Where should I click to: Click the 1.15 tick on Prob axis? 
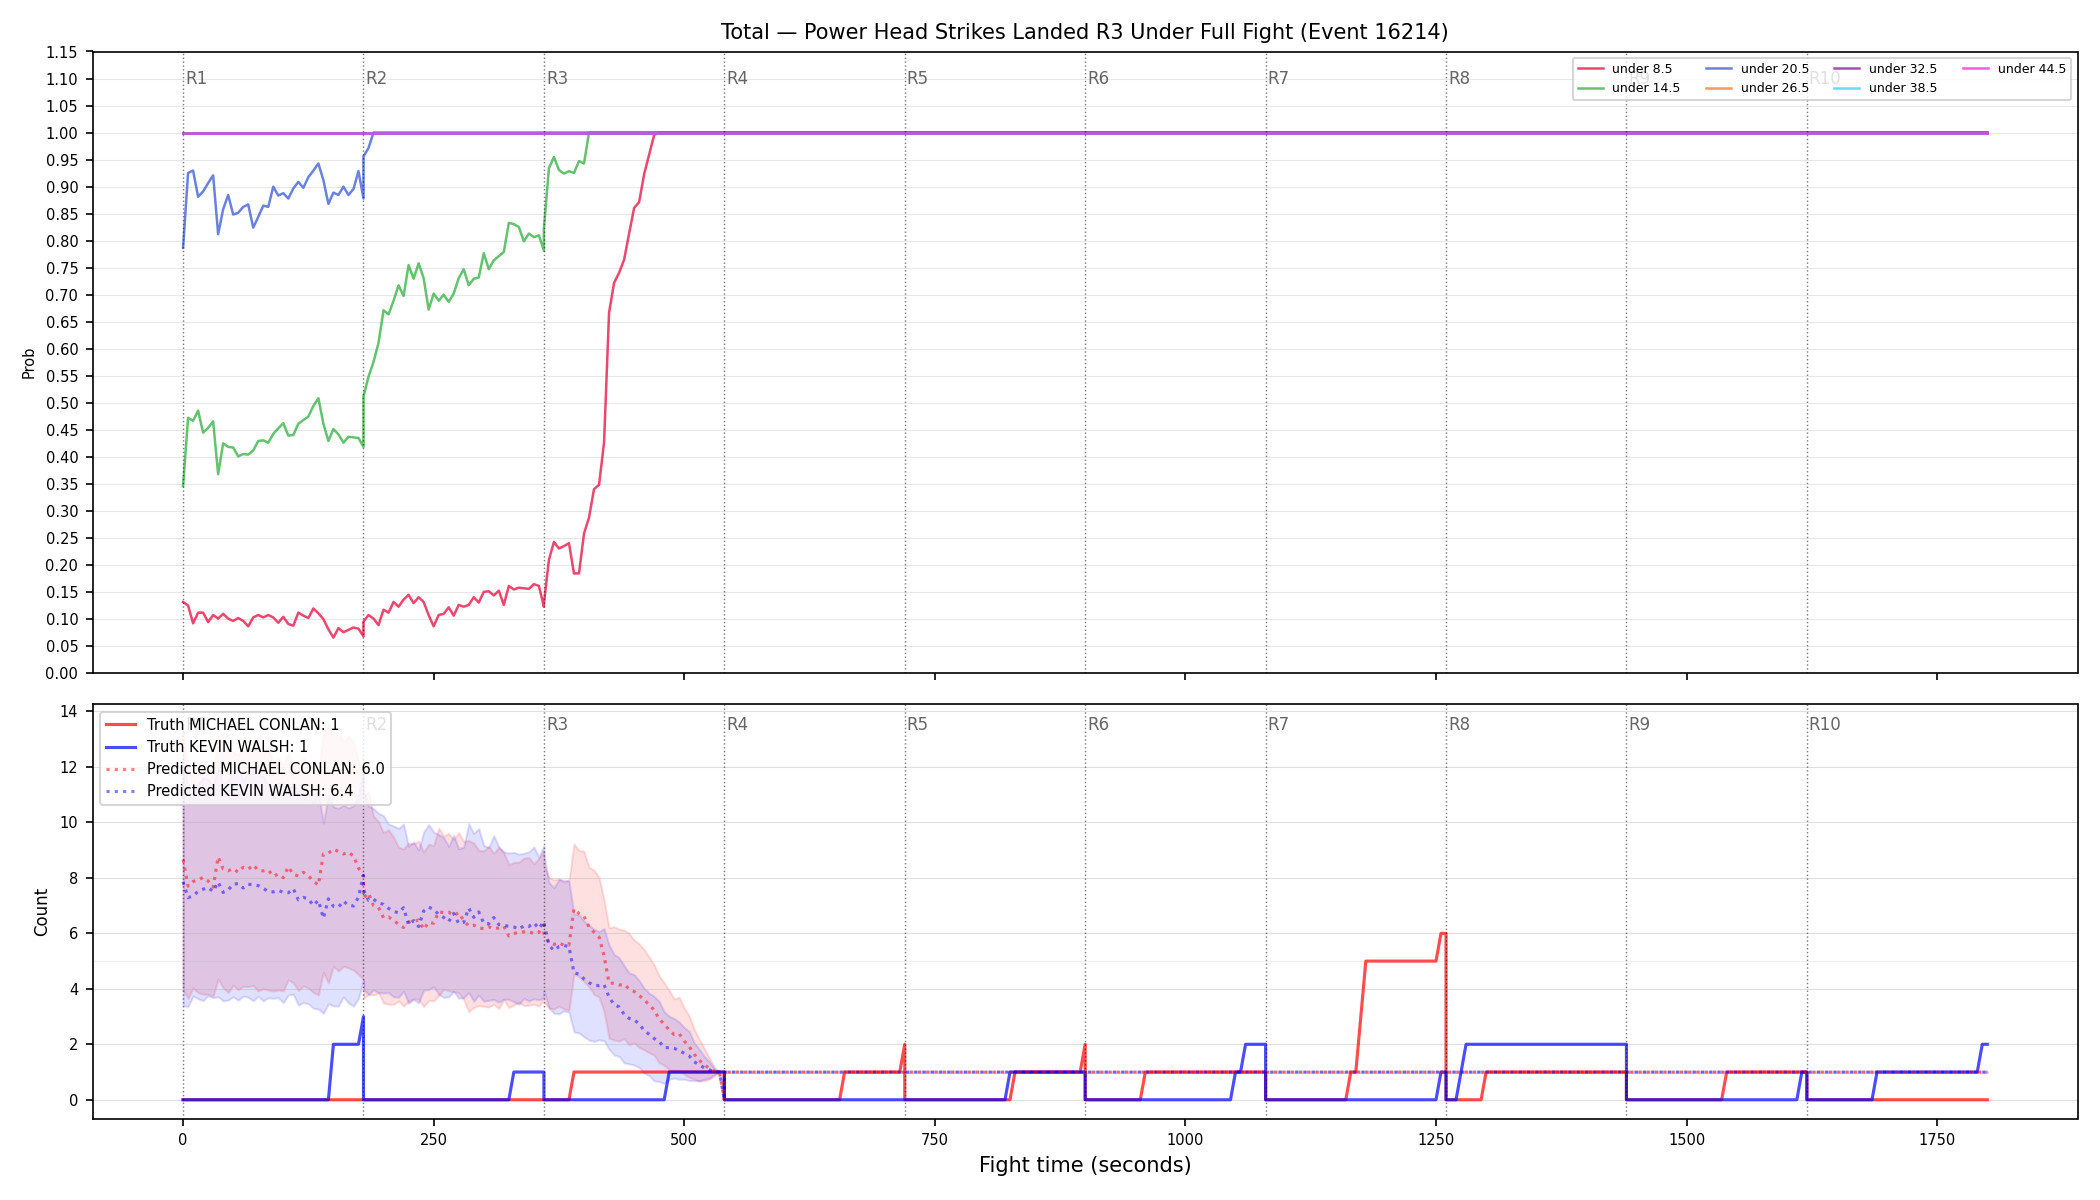pyautogui.click(x=62, y=53)
